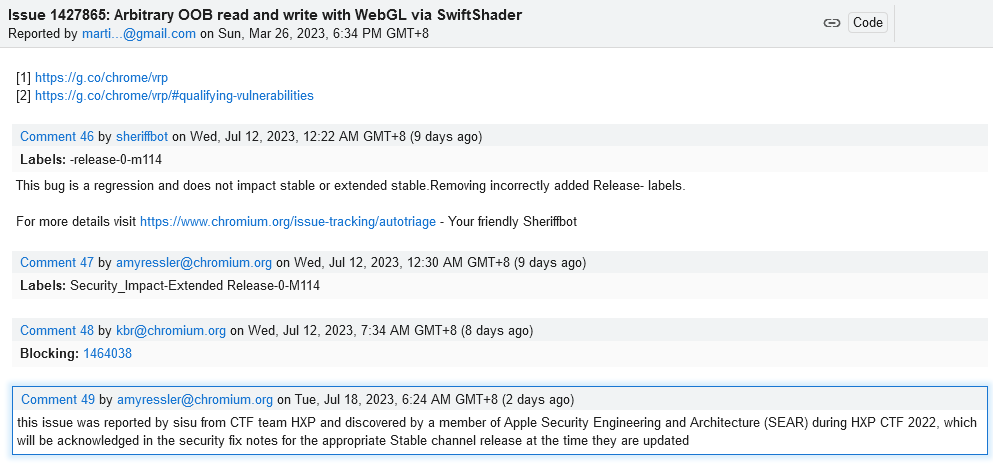Image resolution: width=993 pixels, height=470 pixels.
Task: Open kbr@chromium.org user profile
Action: pos(171,330)
